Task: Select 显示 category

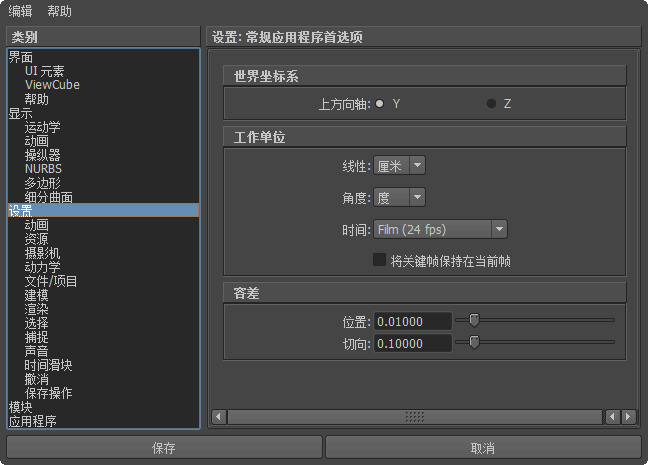Action: [x=103, y=113]
